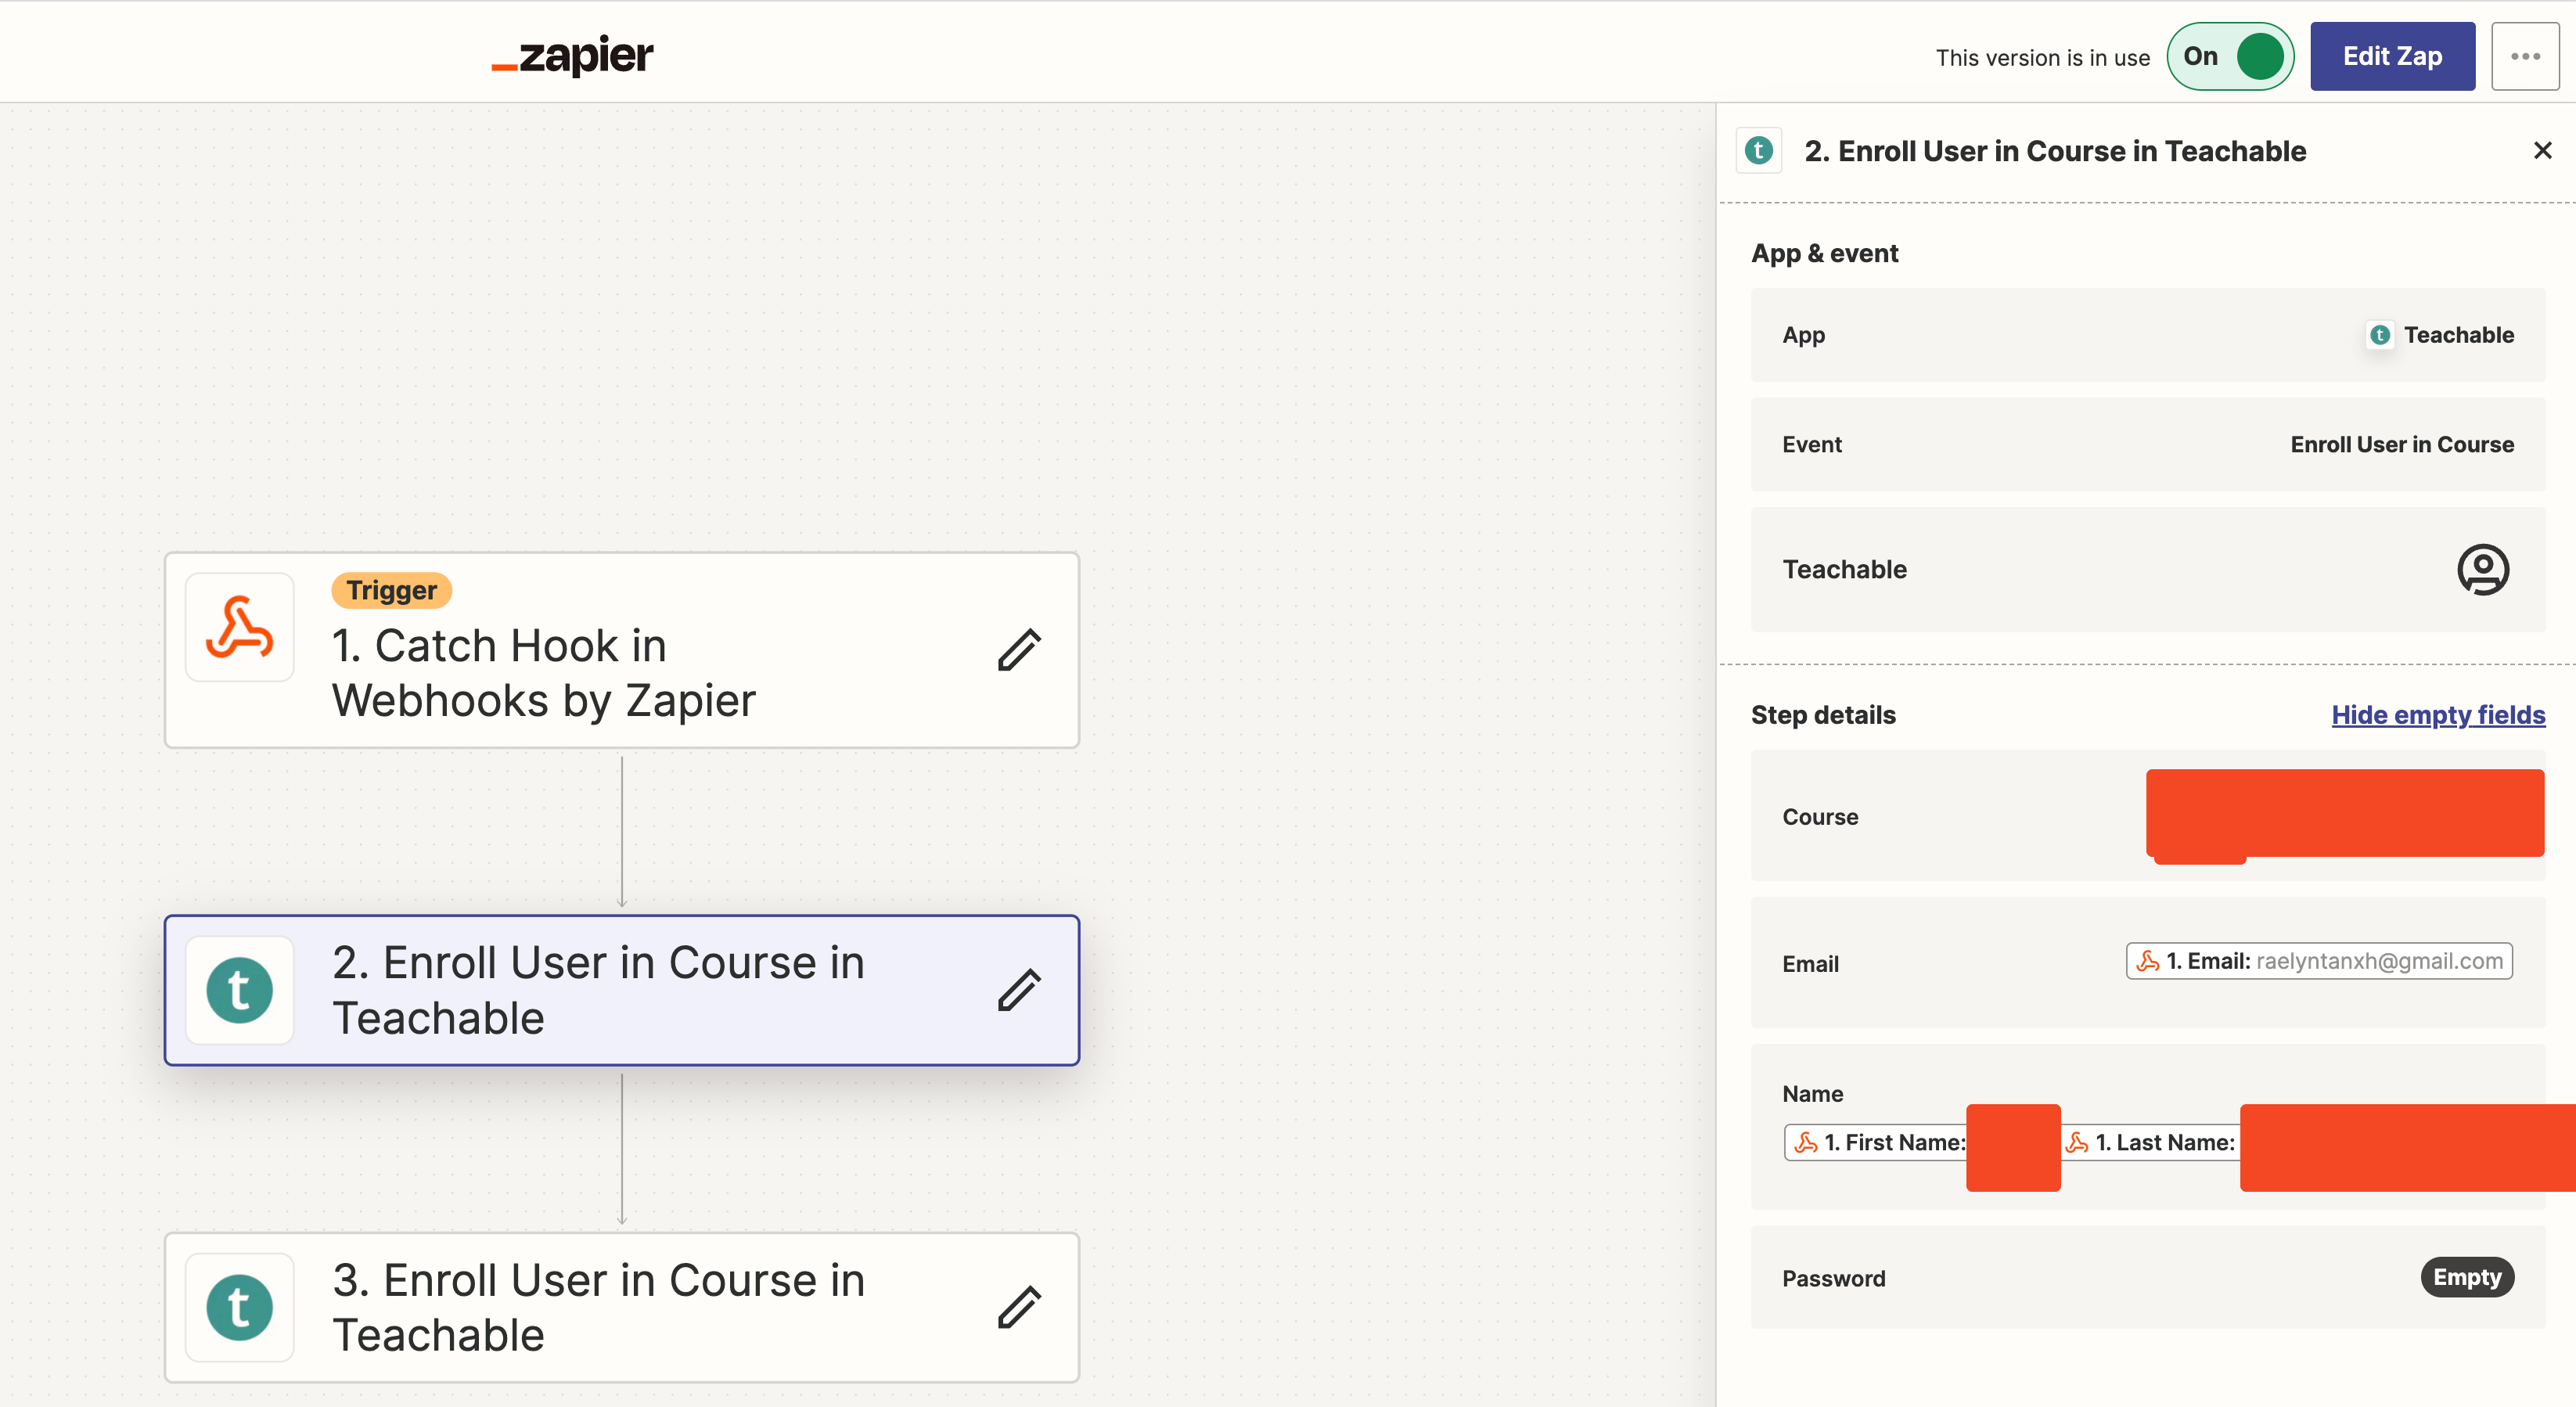The image size is (2576, 1407).
Task: Click the Password field label
Action: pos(1833,1278)
